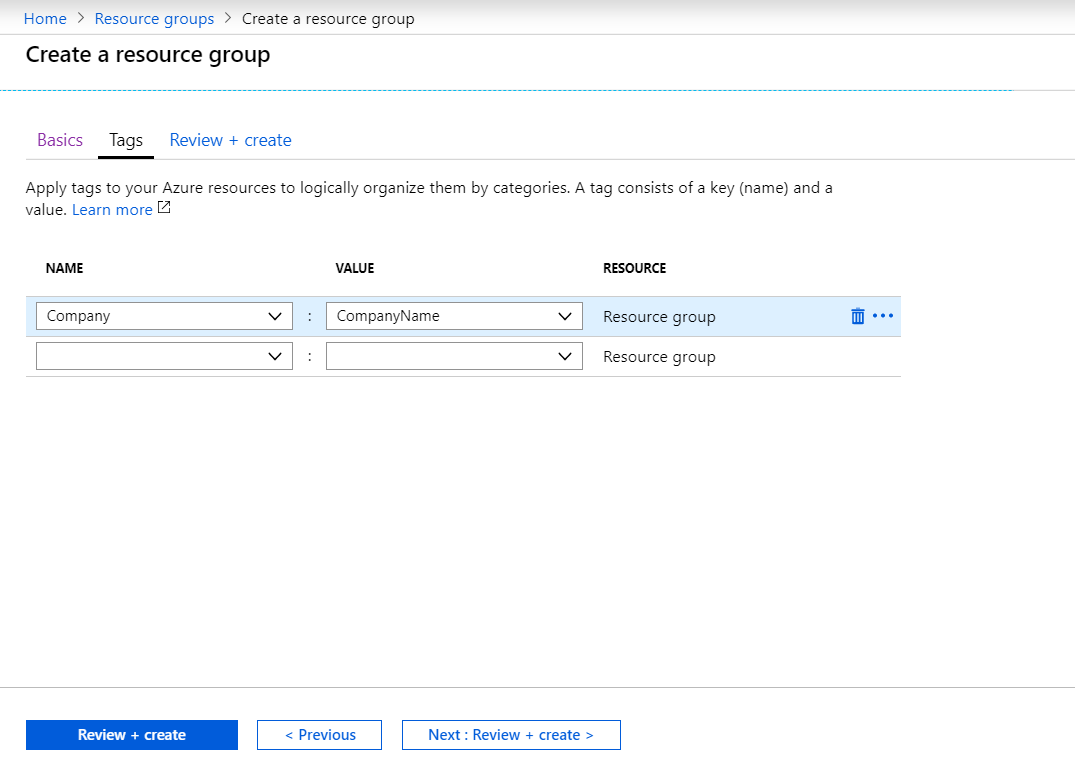The height and width of the screenshot is (776, 1075).
Task: Open the empty second-row value dropdown arrow
Action: pos(566,356)
